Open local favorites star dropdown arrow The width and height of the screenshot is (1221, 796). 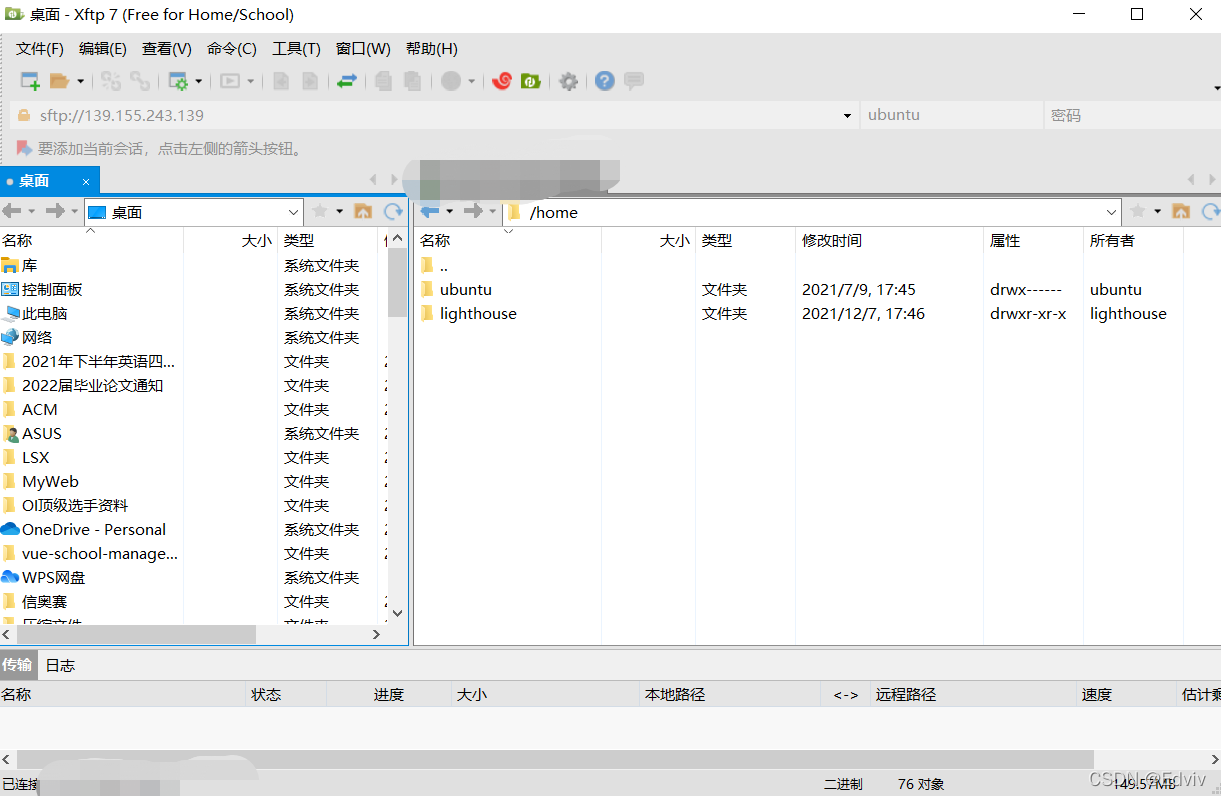coord(340,211)
